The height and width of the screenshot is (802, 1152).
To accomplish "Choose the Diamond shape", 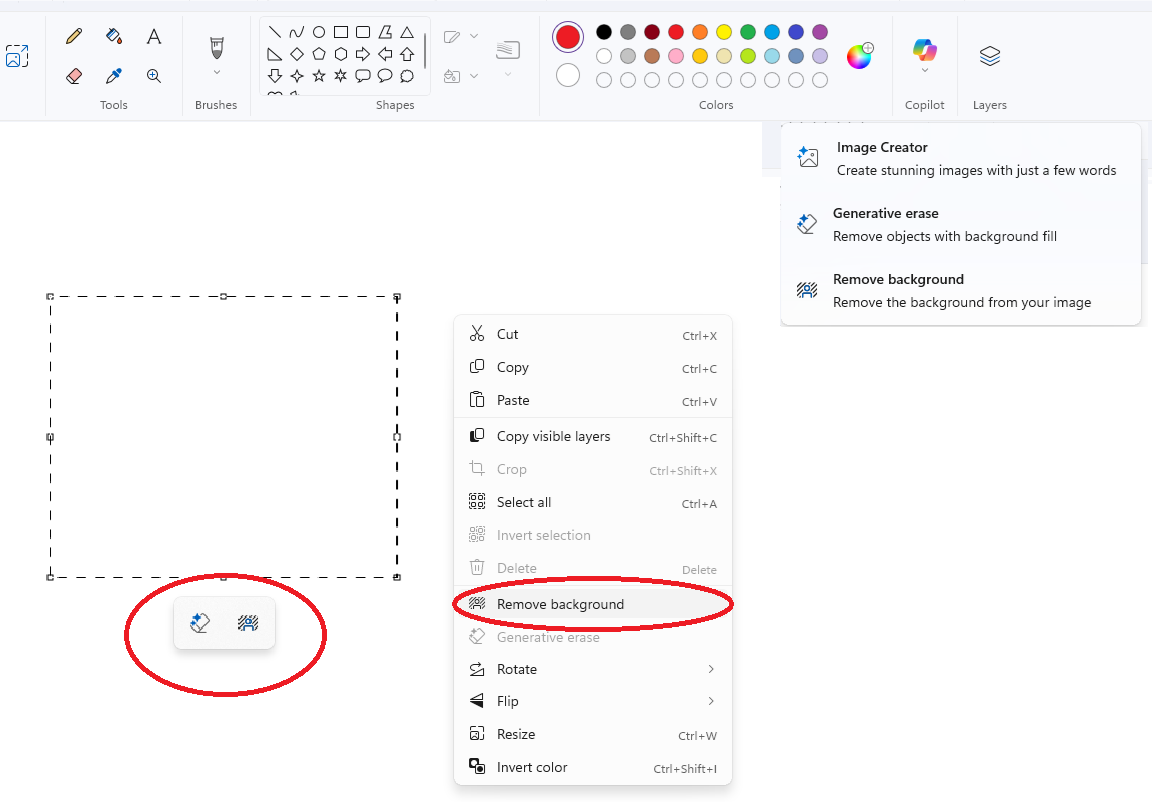I will pos(297,54).
